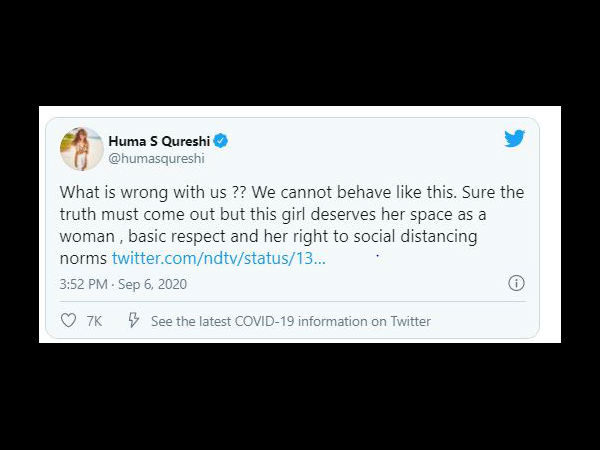This screenshot has height=450, width=600.
Task: Click the lightning bolt icon
Action: (134, 320)
